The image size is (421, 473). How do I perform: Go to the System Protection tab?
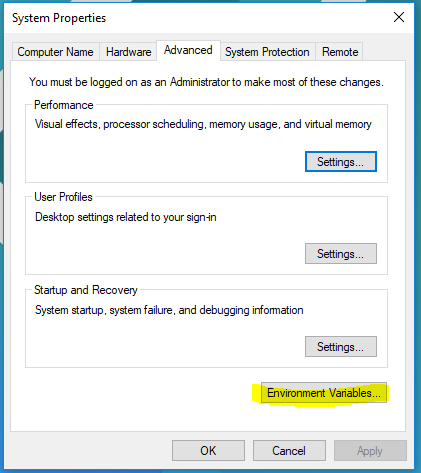pyautogui.click(x=267, y=52)
